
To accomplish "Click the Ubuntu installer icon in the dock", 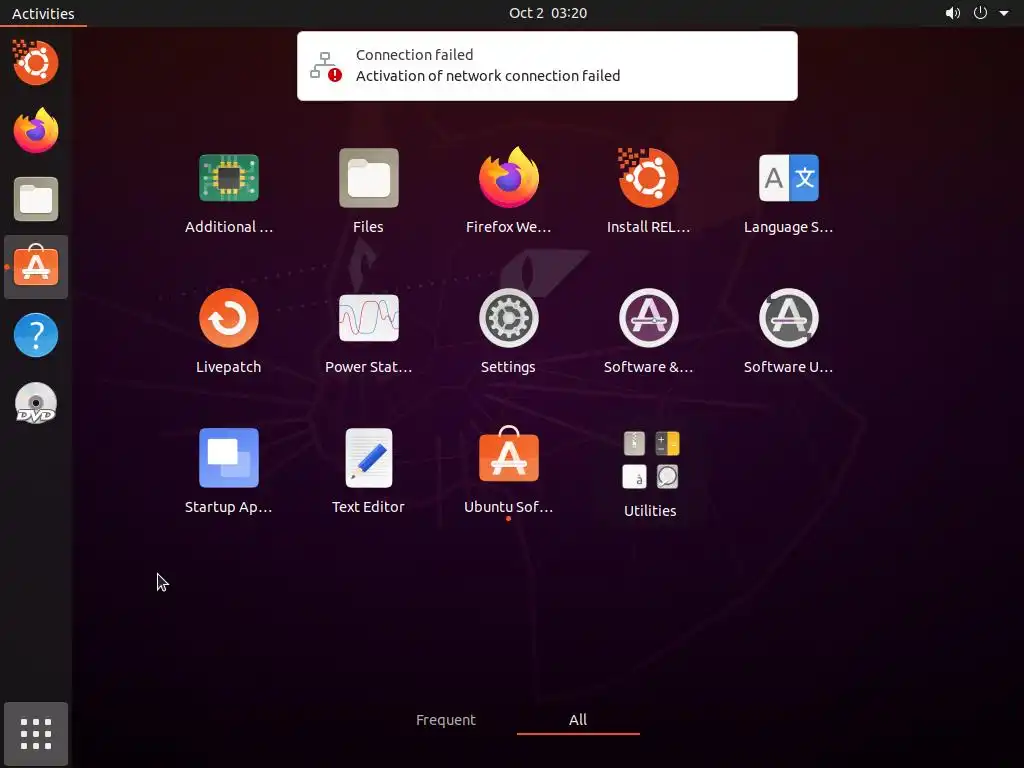I will pyautogui.click(x=36, y=62).
